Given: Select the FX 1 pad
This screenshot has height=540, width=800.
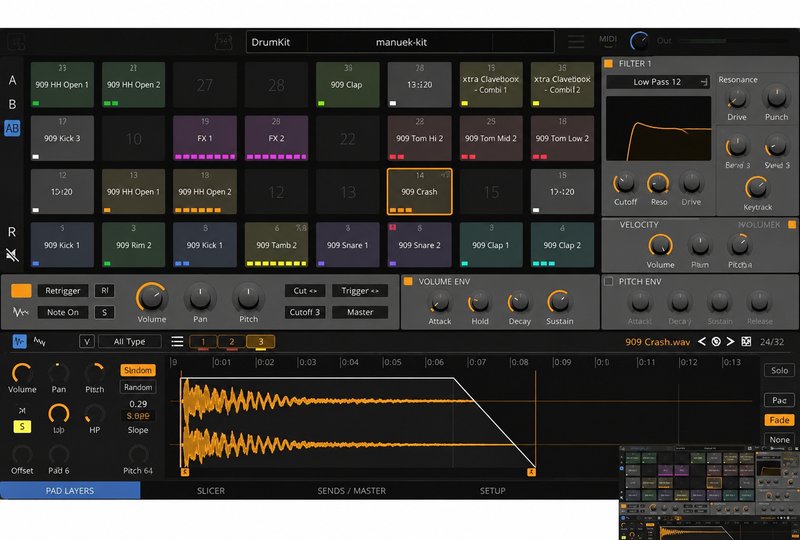Looking at the screenshot, I should [x=205, y=138].
